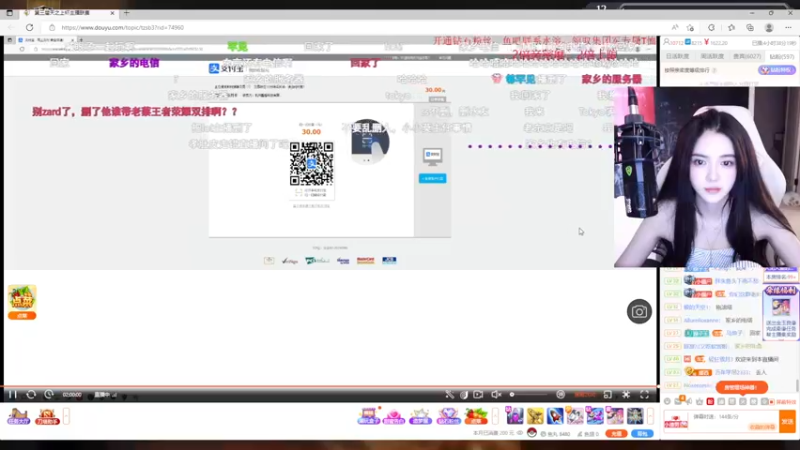Open the second red activity icon below player
Viewport: 800px width, 450px height.
click(47, 416)
